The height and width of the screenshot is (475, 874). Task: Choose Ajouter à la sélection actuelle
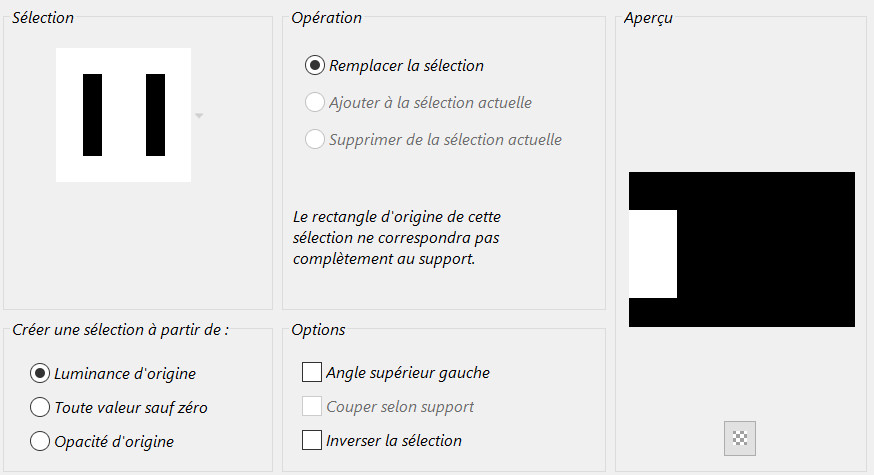point(315,102)
